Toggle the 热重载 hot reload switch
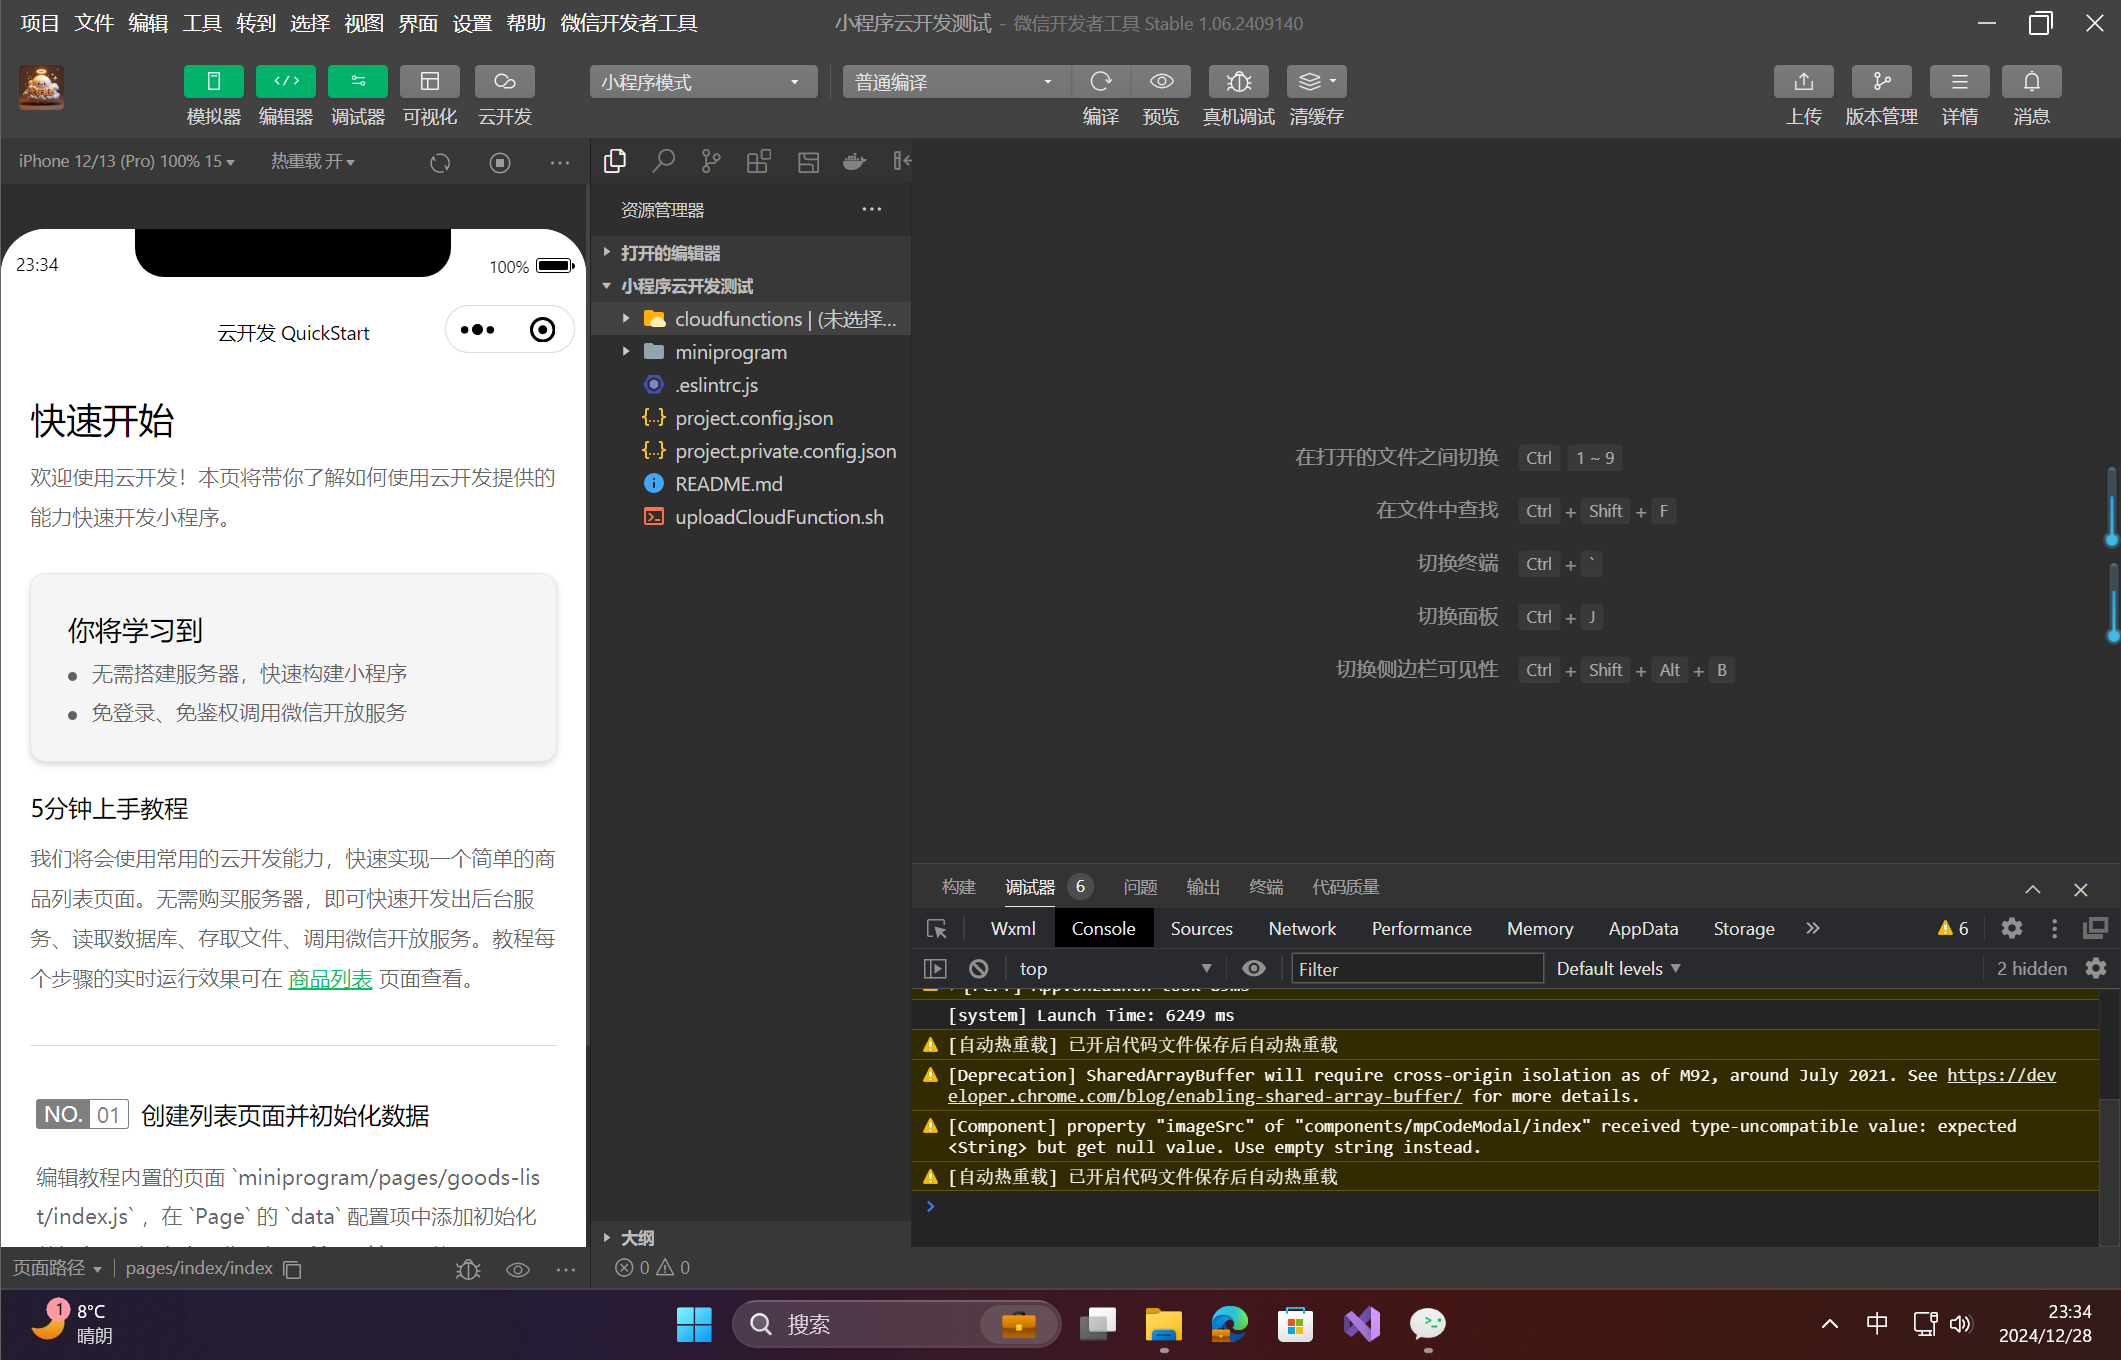The height and width of the screenshot is (1360, 2121). [311, 161]
